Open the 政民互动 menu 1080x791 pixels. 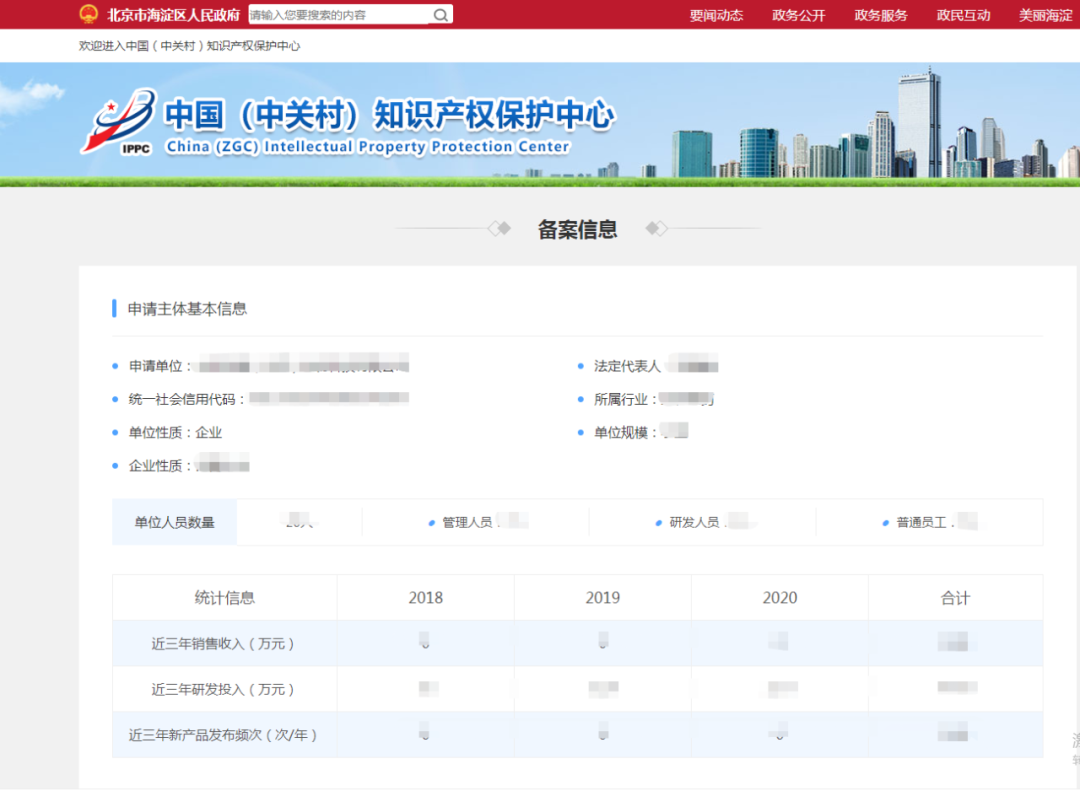click(963, 15)
